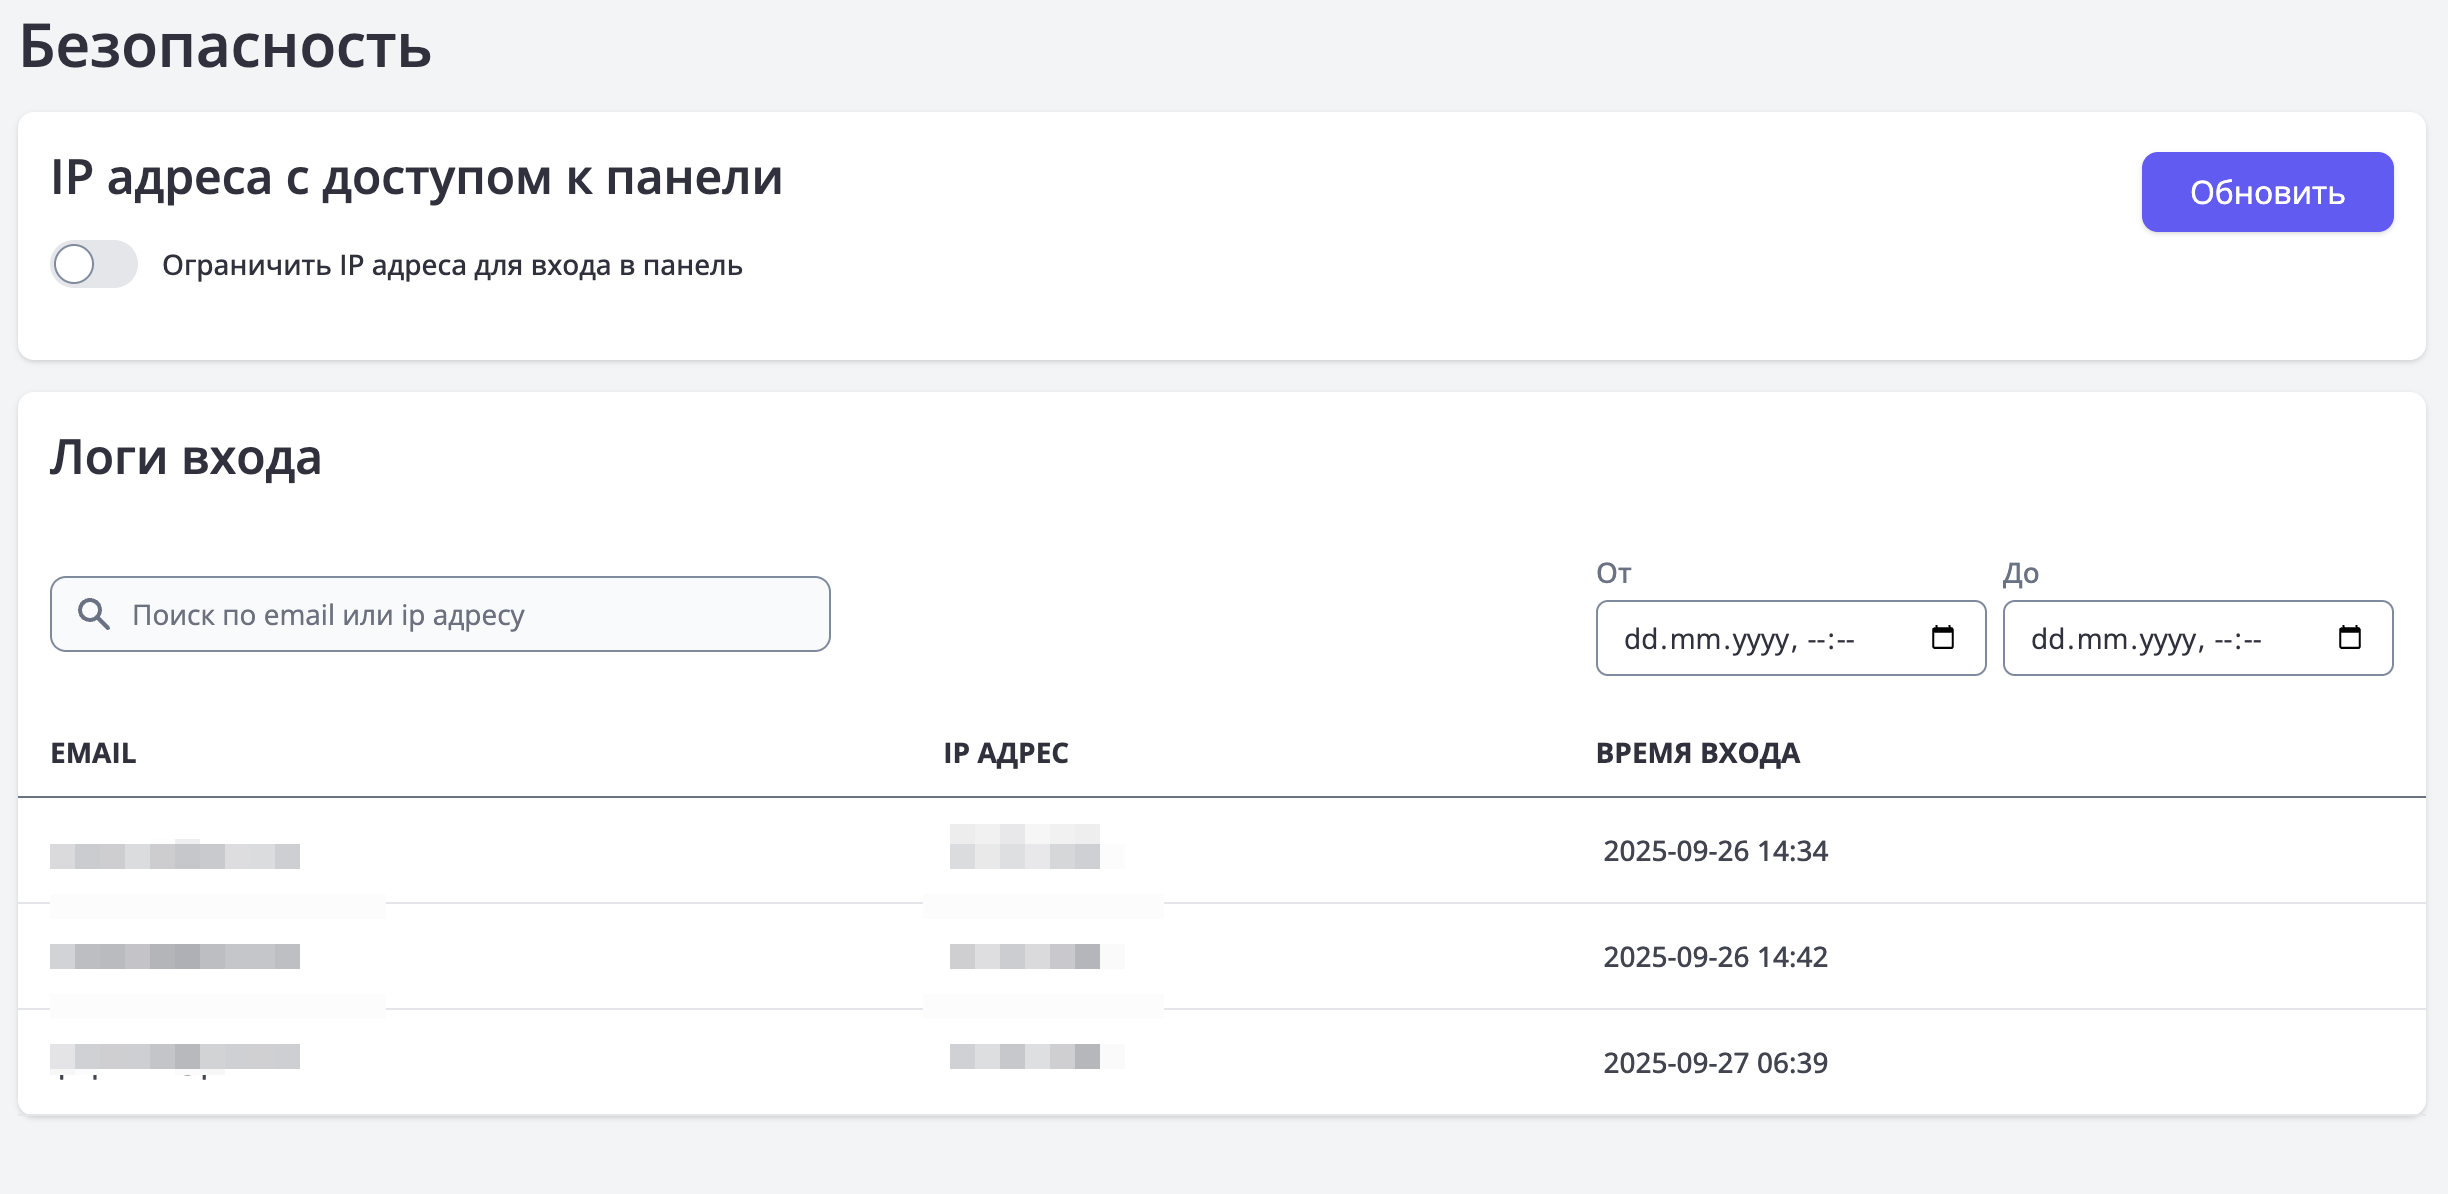This screenshot has width=2448, height=1194.
Task: Click the EMAIL column header
Action: tap(93, 753)
